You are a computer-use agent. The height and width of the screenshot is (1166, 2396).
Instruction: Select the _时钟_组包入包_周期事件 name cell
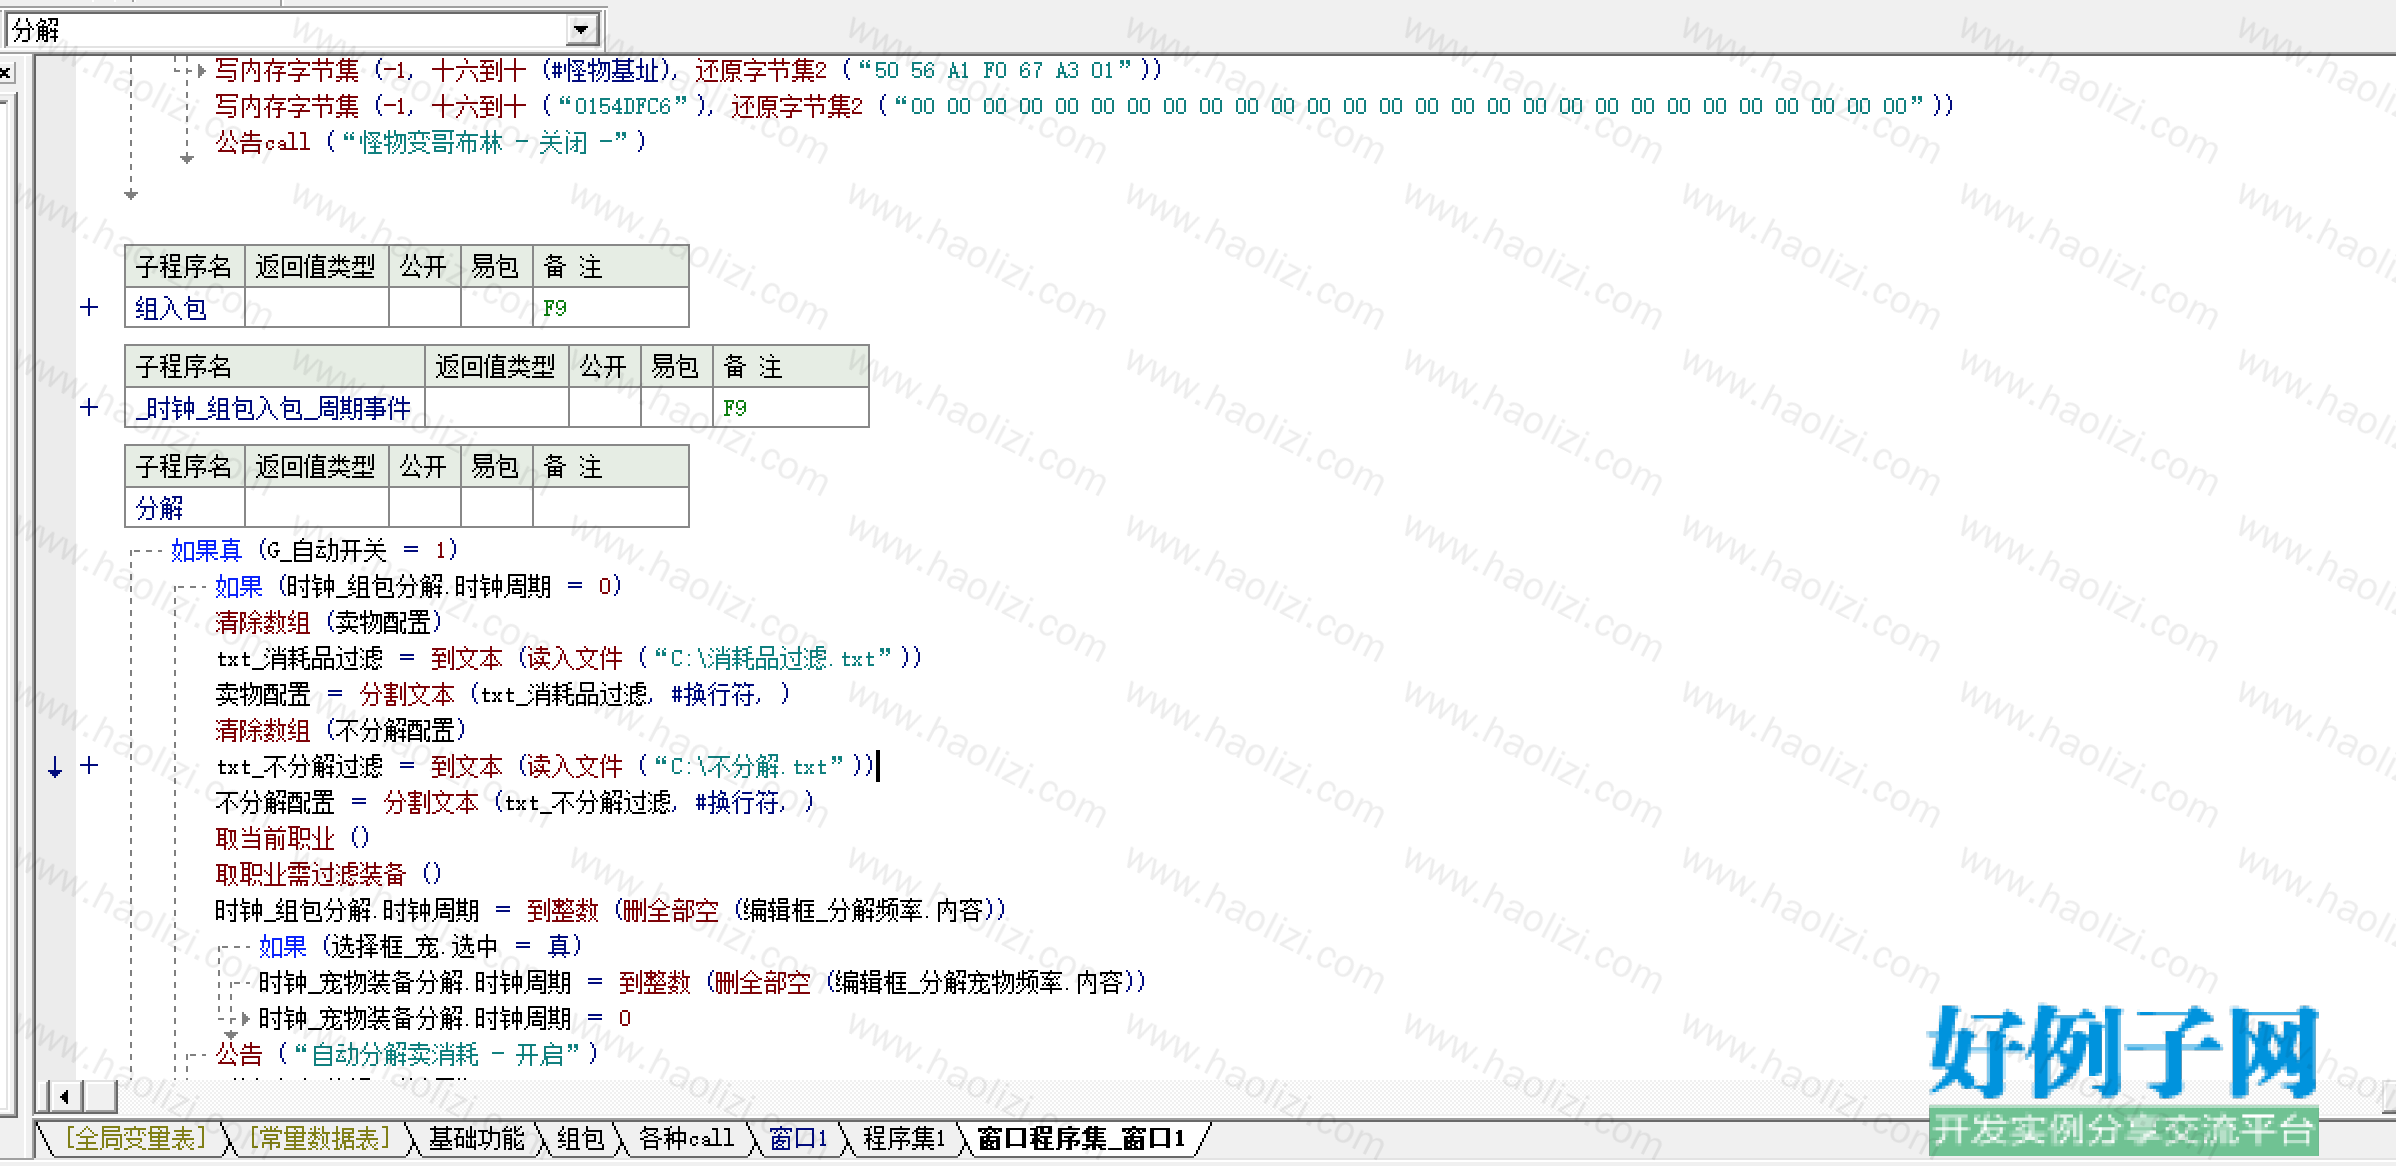[275, 408]
